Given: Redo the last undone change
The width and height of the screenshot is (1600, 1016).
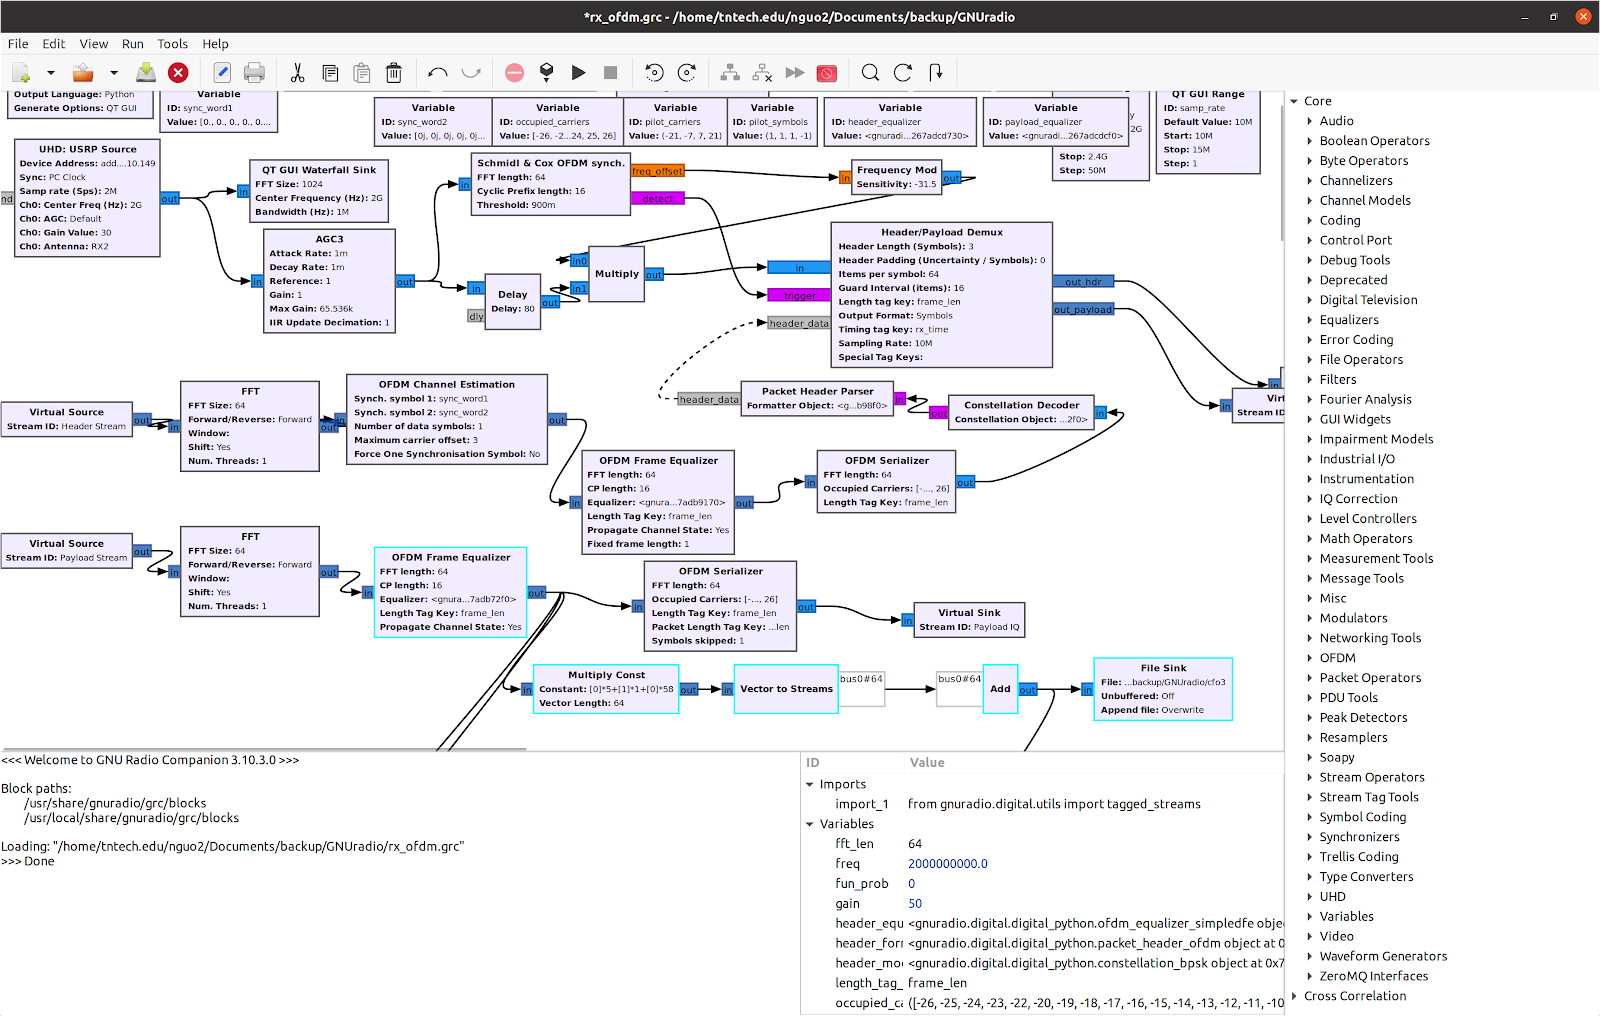Looking at the screenshot, I should tap(470, 72).
